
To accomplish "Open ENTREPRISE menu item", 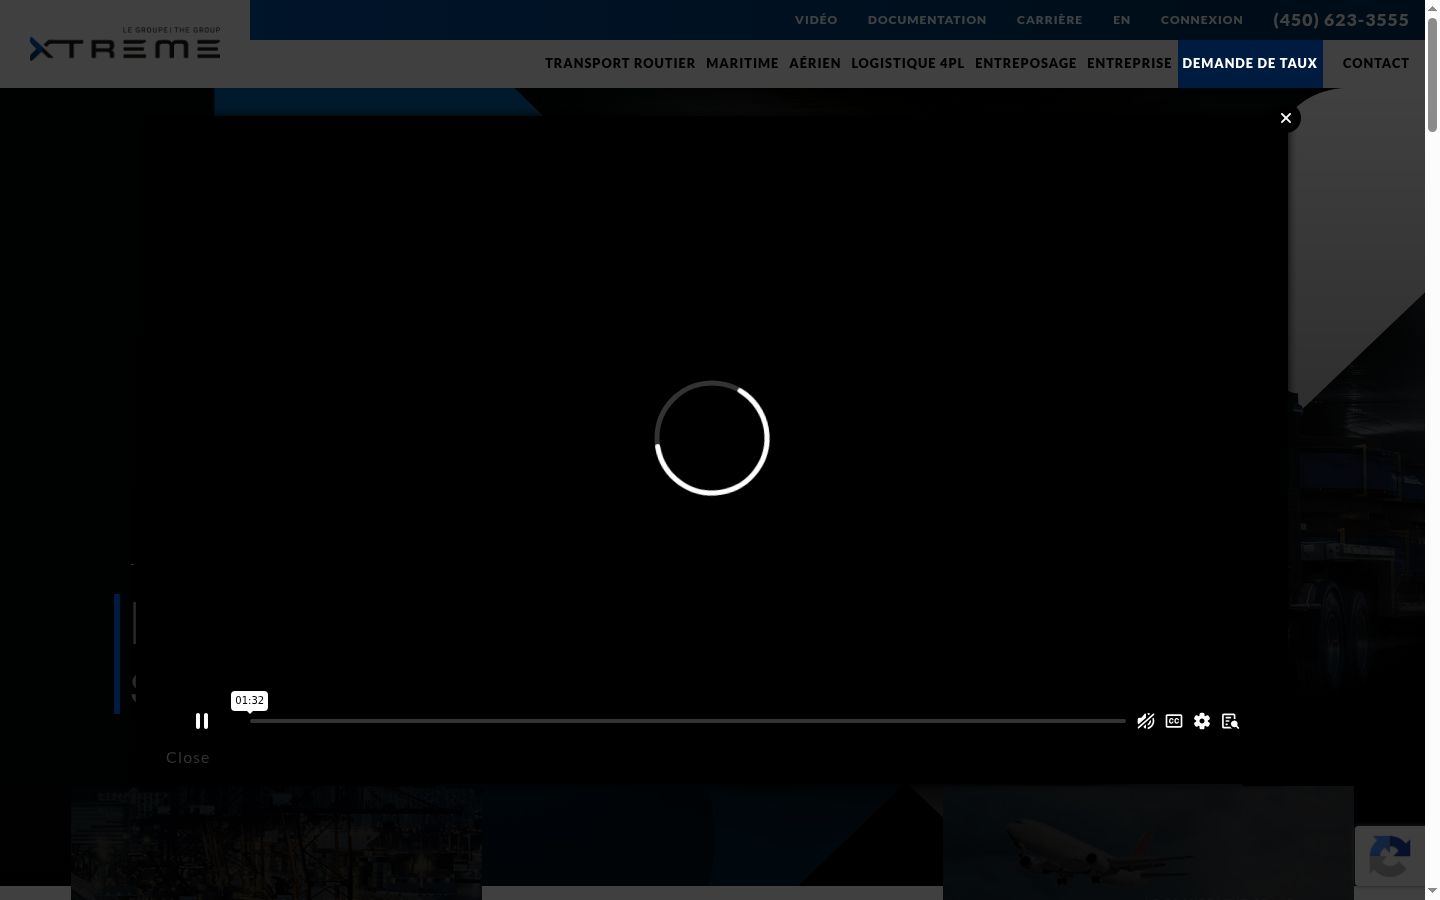I will coord(1129,63).
